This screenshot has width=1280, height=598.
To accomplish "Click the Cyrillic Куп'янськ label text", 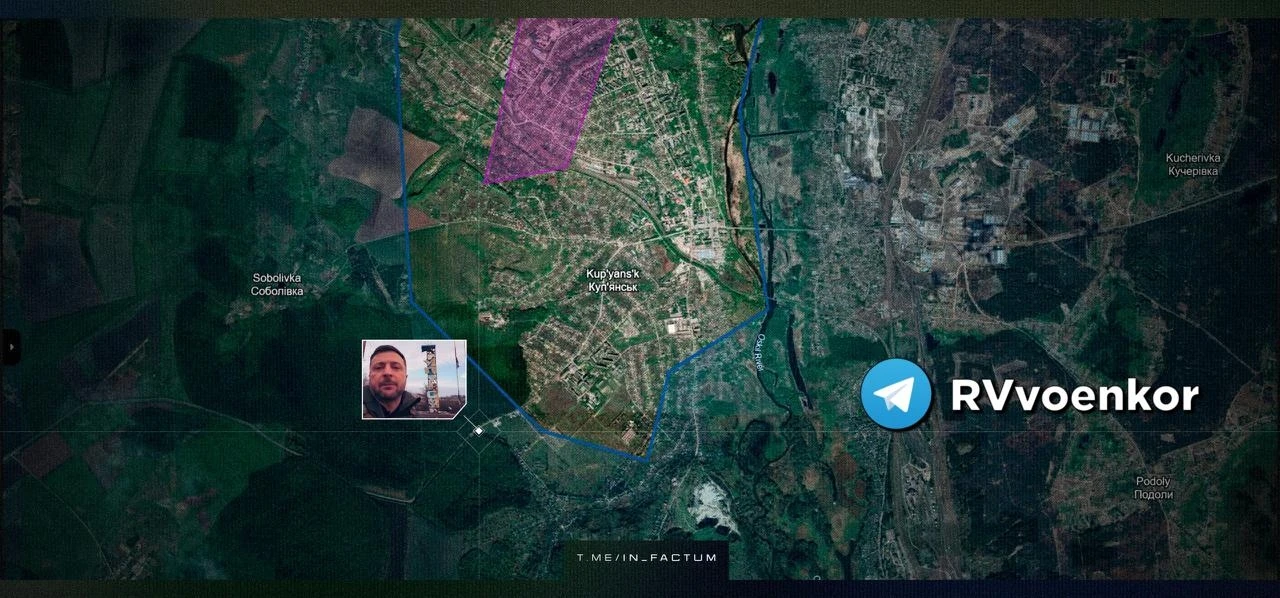I will [x=611, y=287].
